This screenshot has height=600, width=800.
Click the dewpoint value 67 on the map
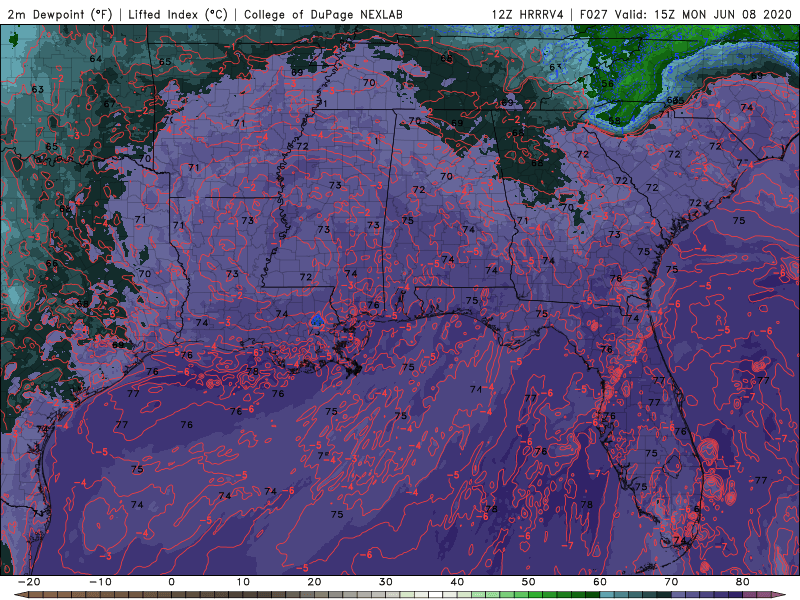point(109,104)
